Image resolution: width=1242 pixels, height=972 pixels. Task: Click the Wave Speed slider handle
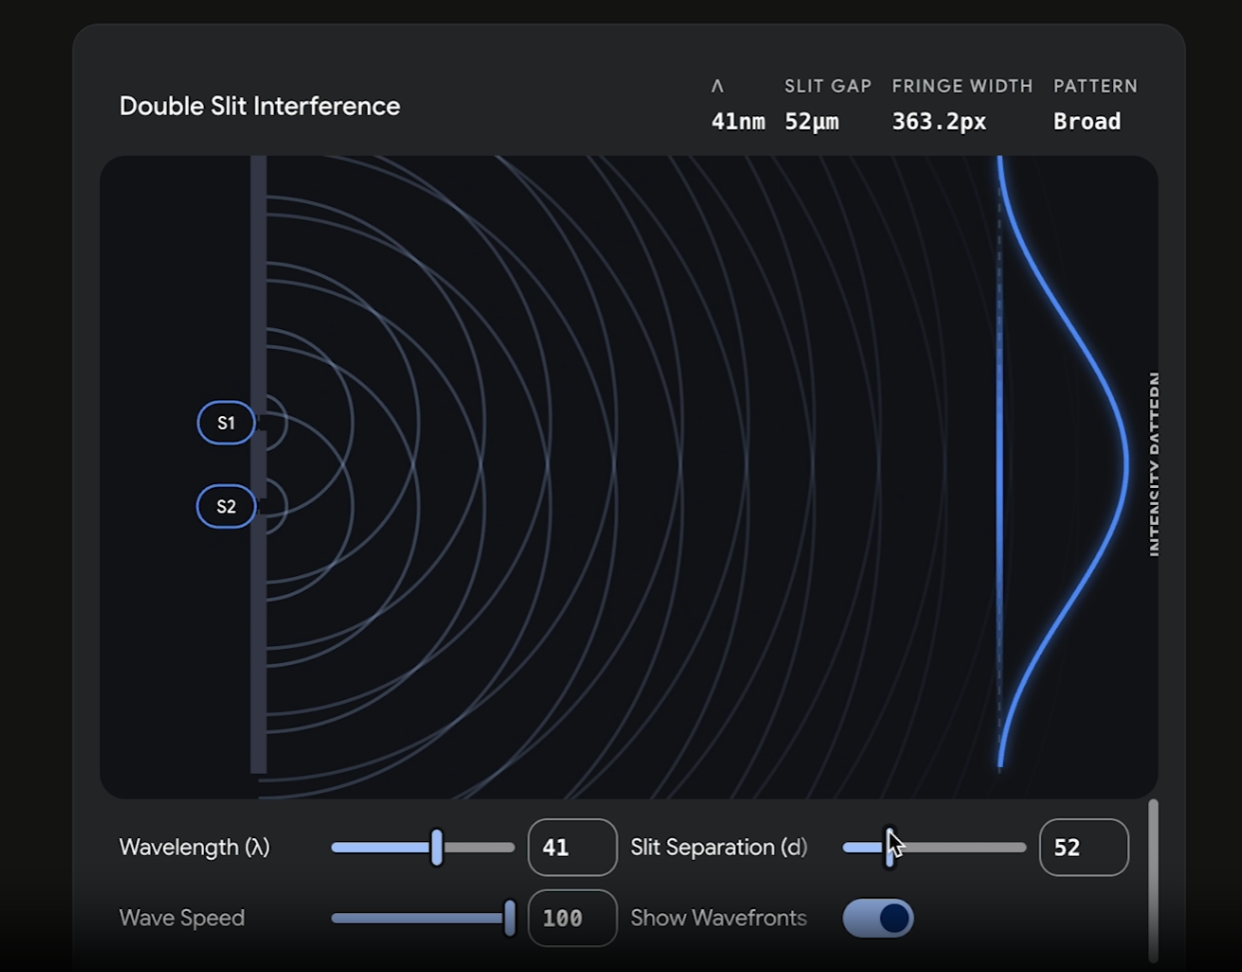509,918
